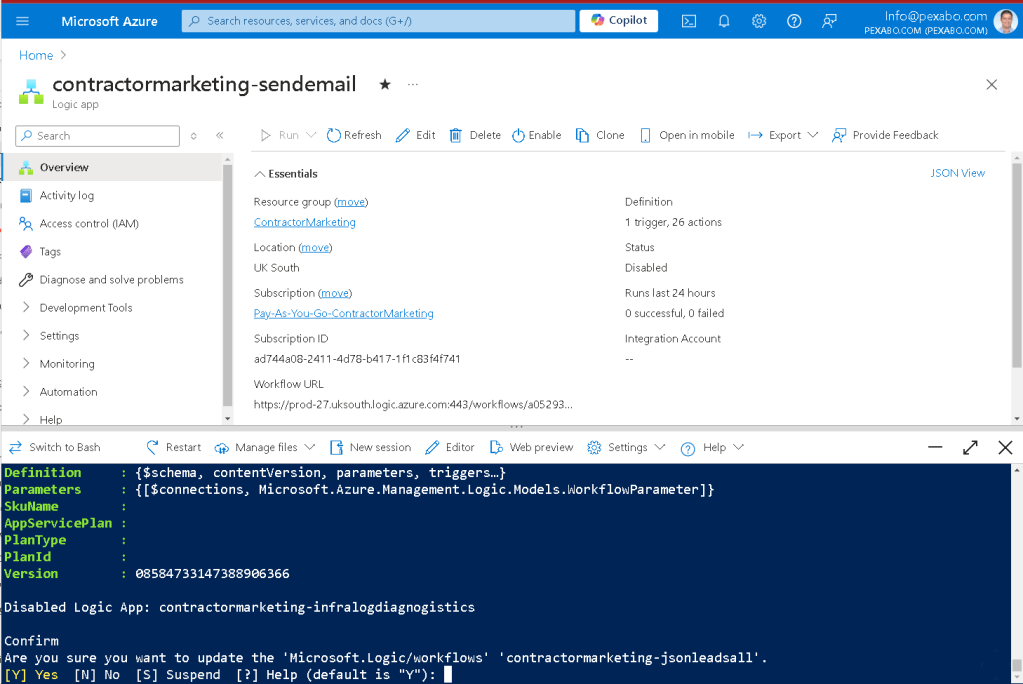Open JSON View link
The image size is (1023, 684).
(x=957, y=173)
